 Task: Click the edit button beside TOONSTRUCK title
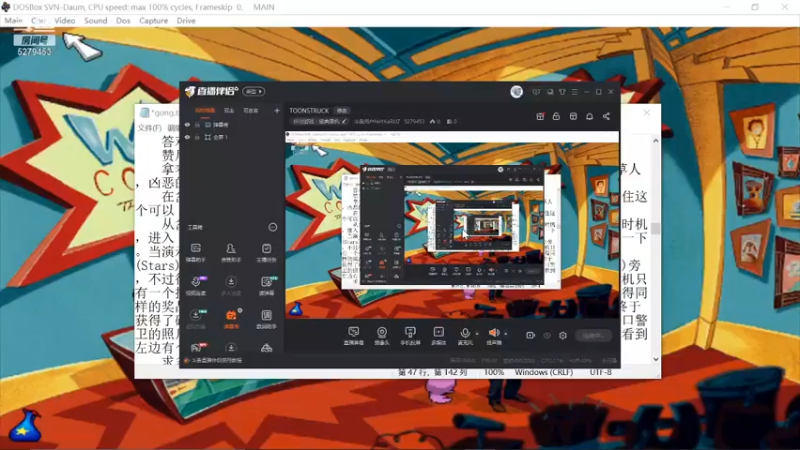tap(341, 111)
